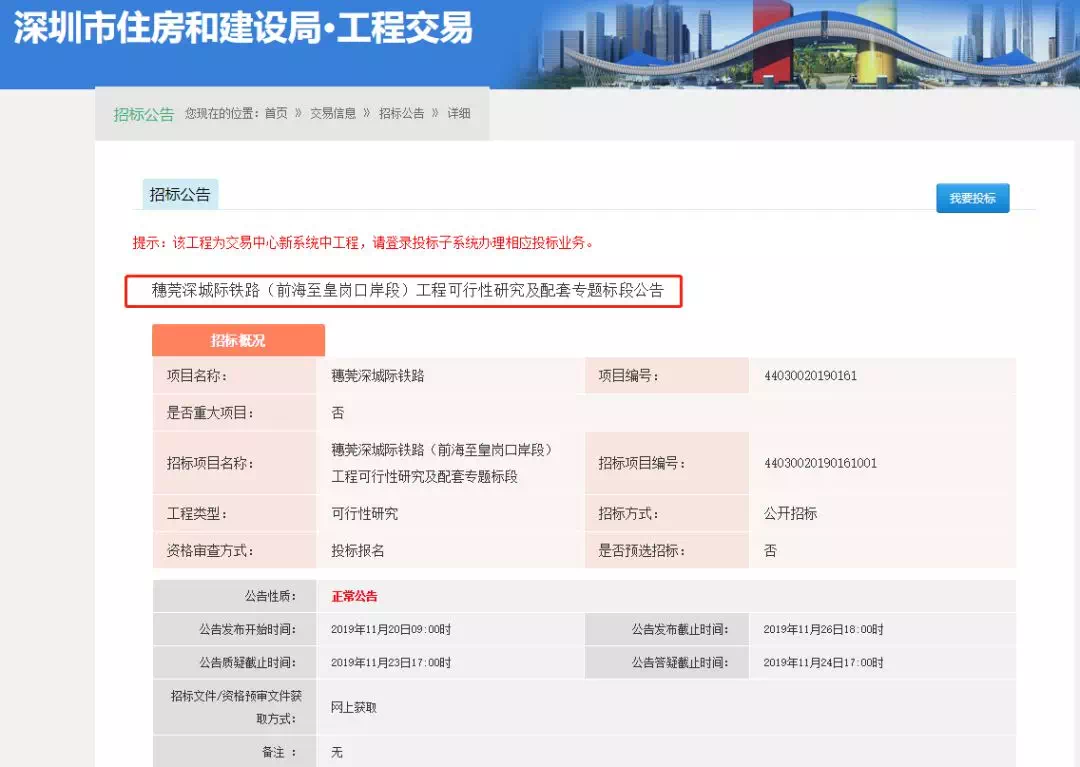Click the red 提示 notice text
Image resolution: width=1080 pixels, height=767 pixels.
point(363,242)
